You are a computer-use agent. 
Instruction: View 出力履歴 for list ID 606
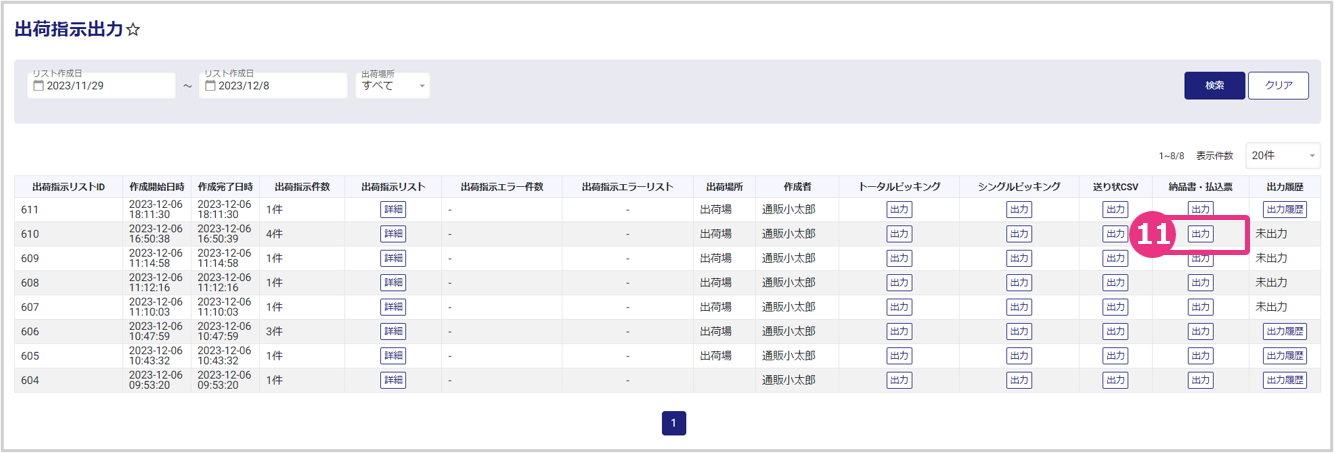pos(1285,331)
